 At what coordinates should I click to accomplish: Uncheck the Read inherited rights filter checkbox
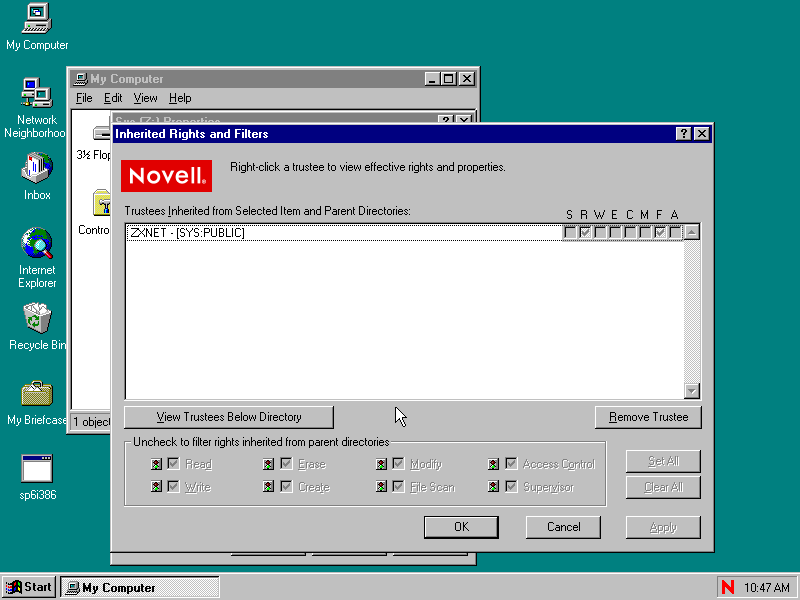tap(173, 464)
